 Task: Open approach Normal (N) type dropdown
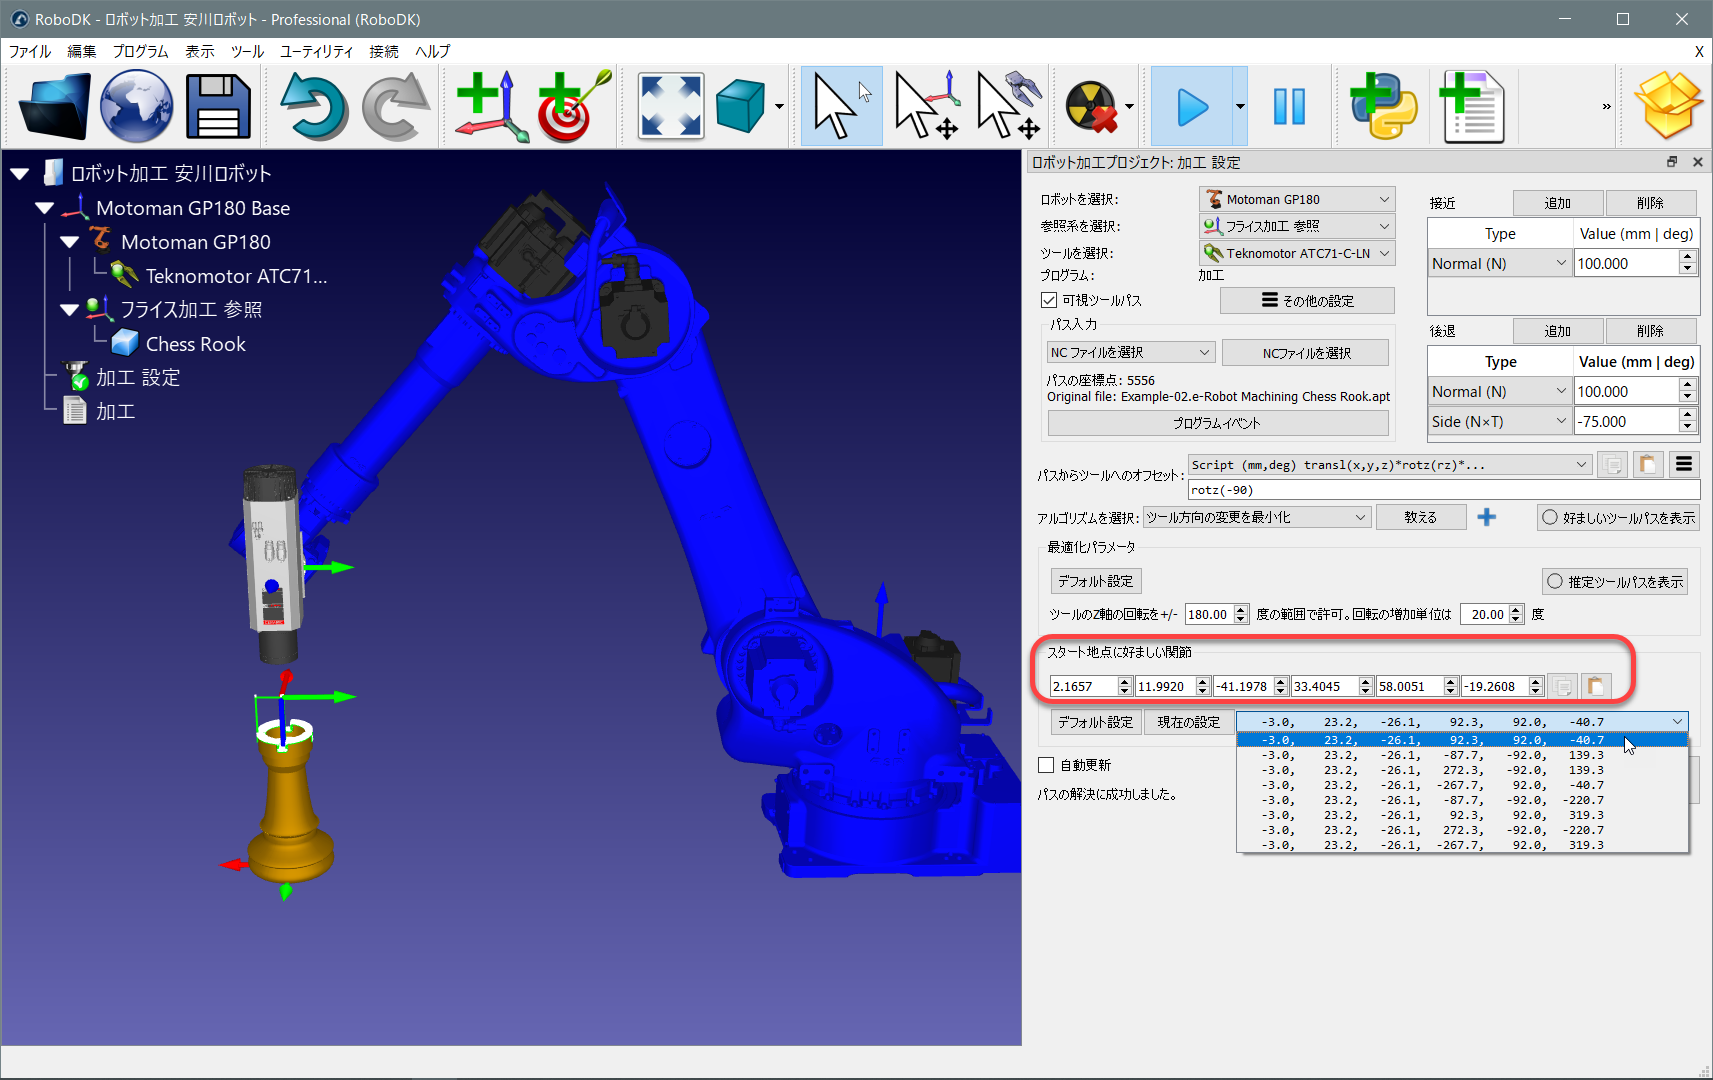click(x=1499, y=263)
